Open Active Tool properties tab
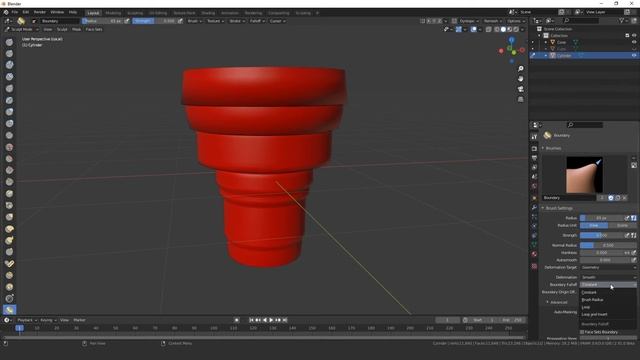The image size is (640, 360). pos(534,137)
